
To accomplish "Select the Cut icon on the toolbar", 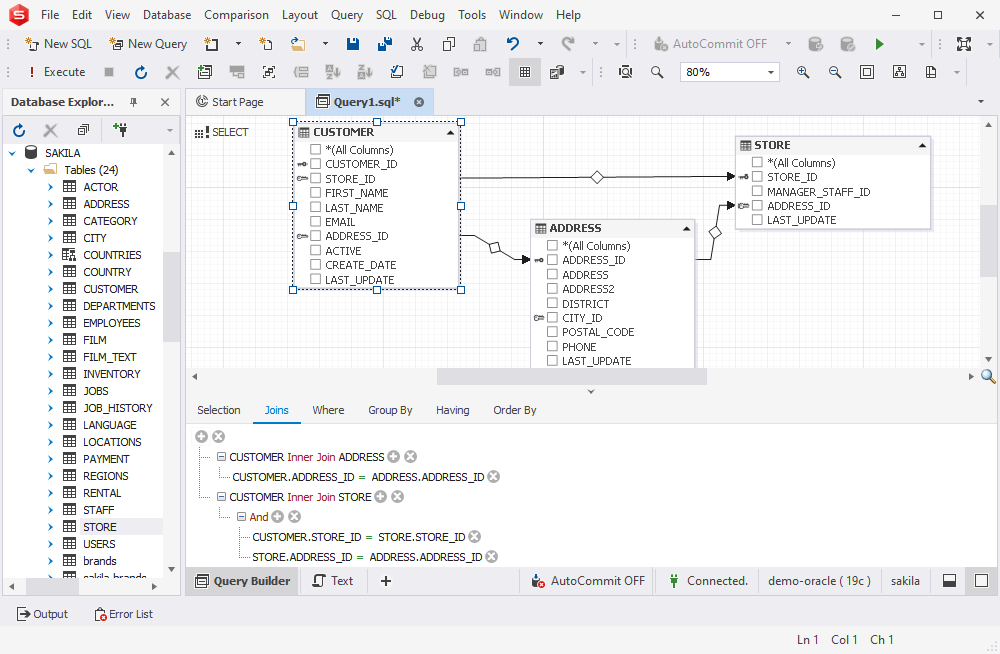I will [x=417, y=44].
